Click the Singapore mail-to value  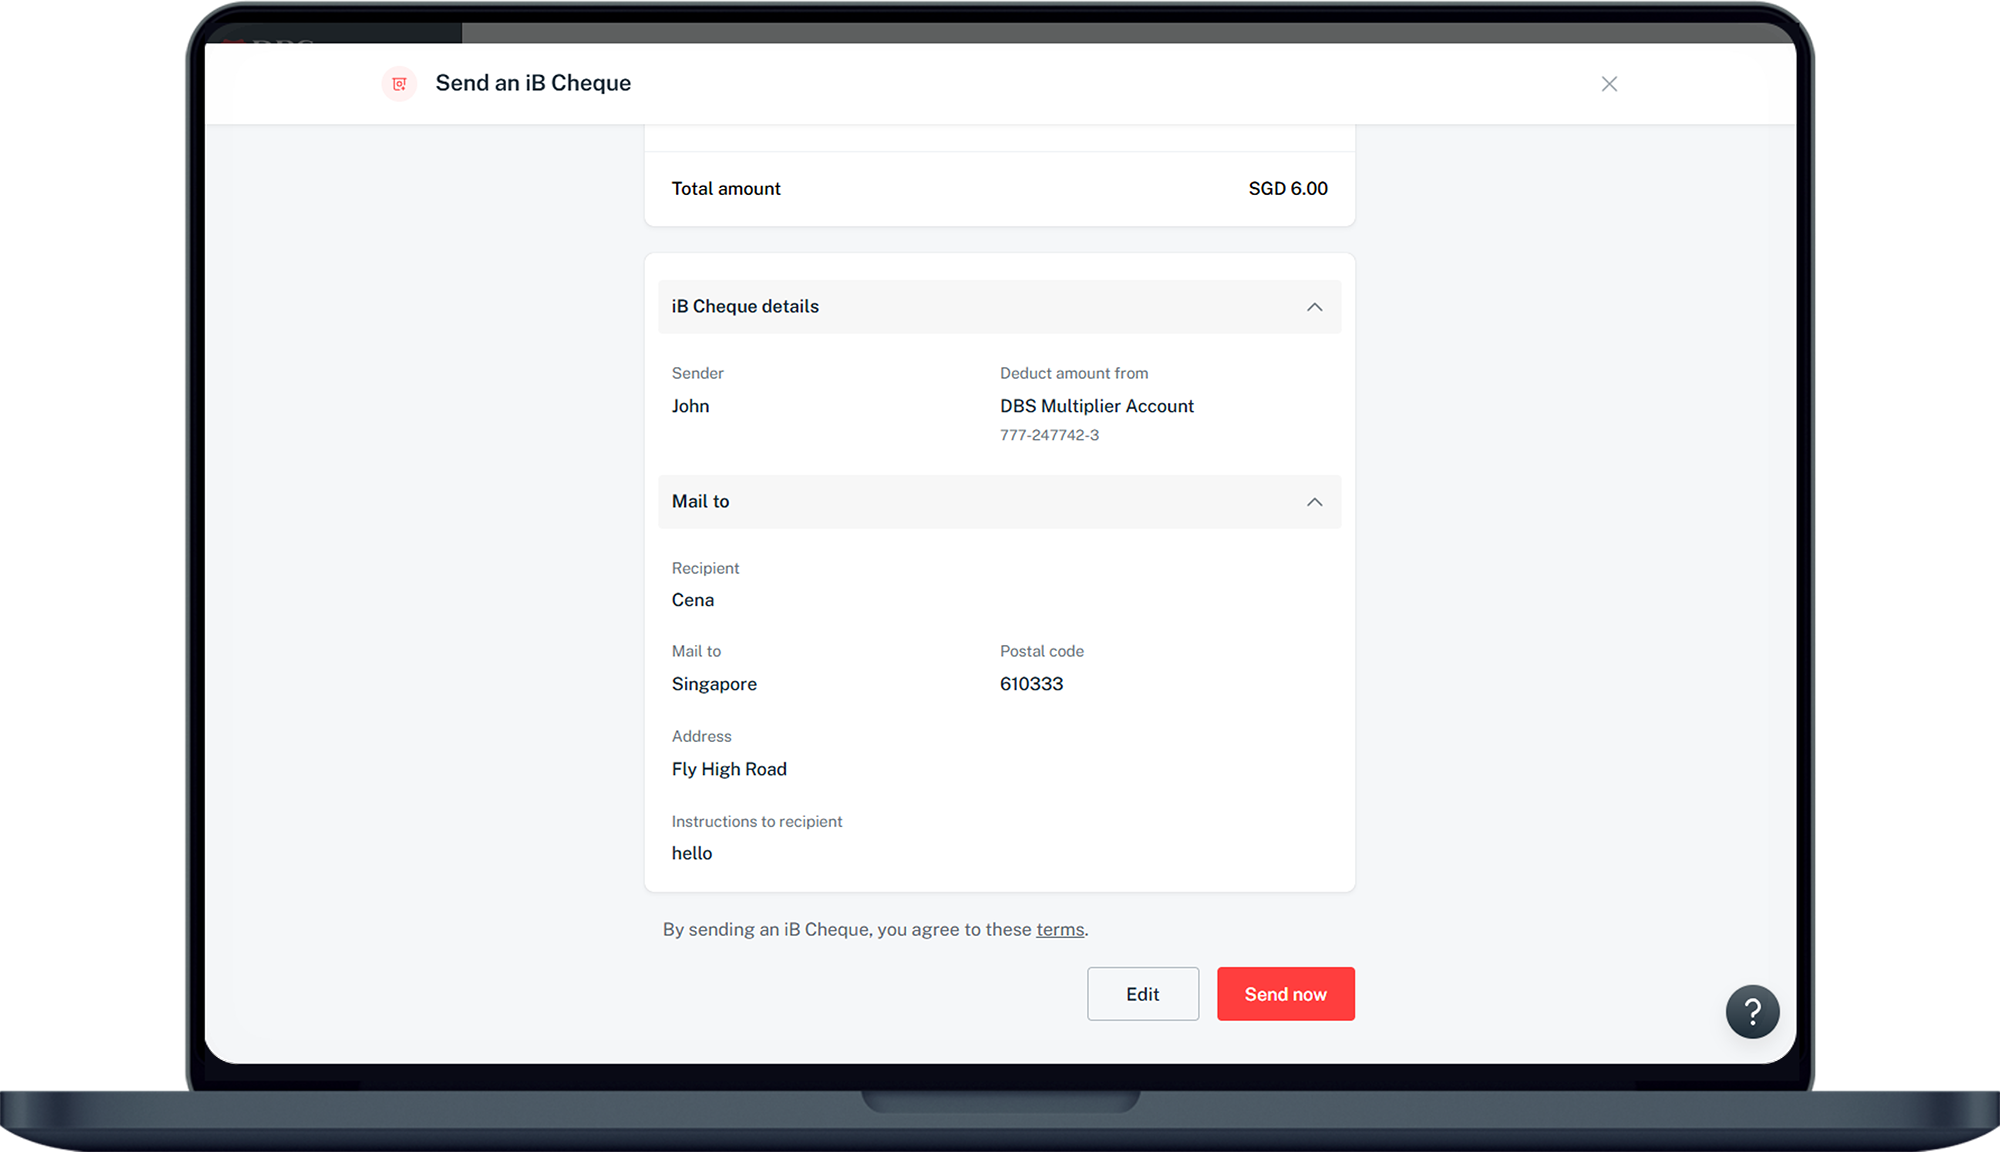pos(714,684)
